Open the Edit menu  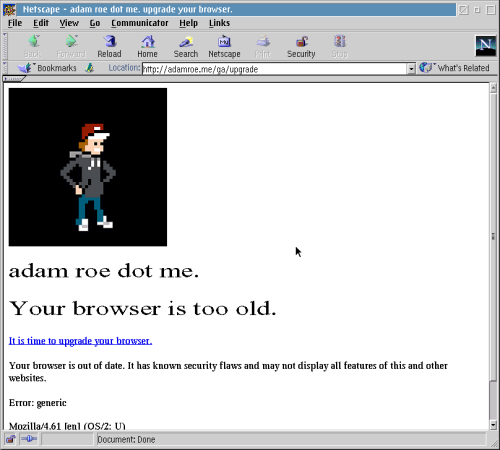tap(41, 23)
